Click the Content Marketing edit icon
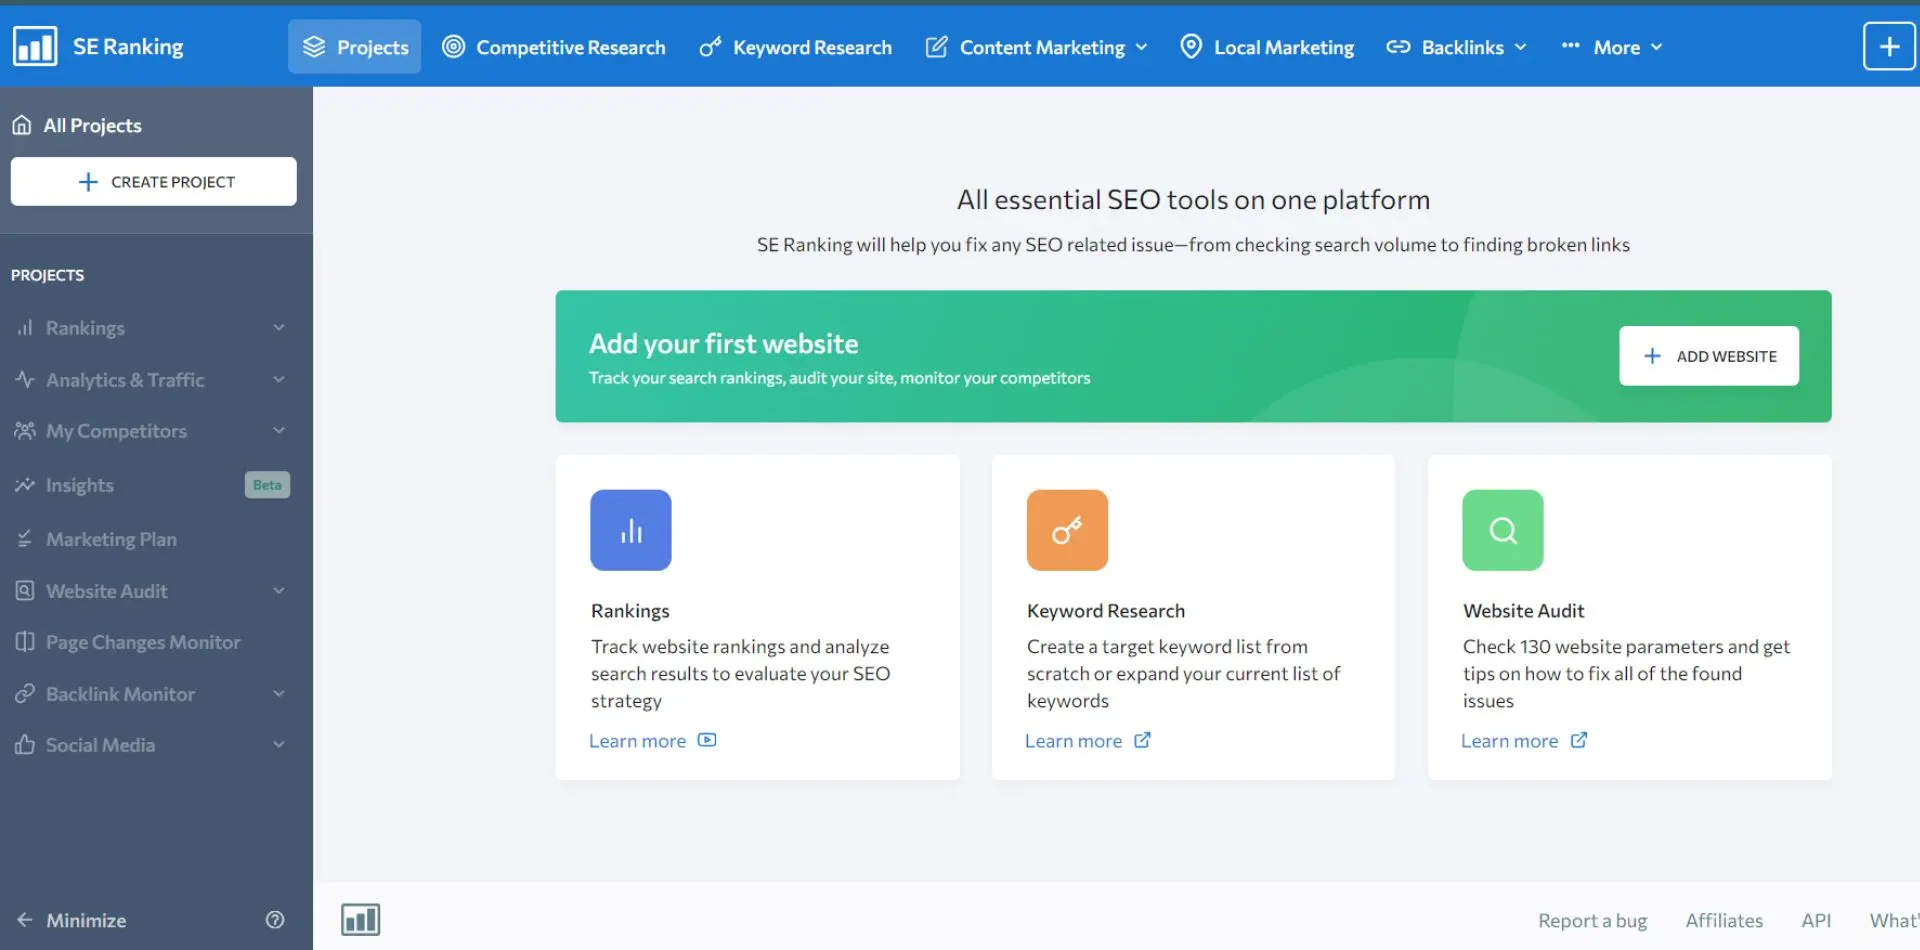1920x950 pixels. (936, 47)
